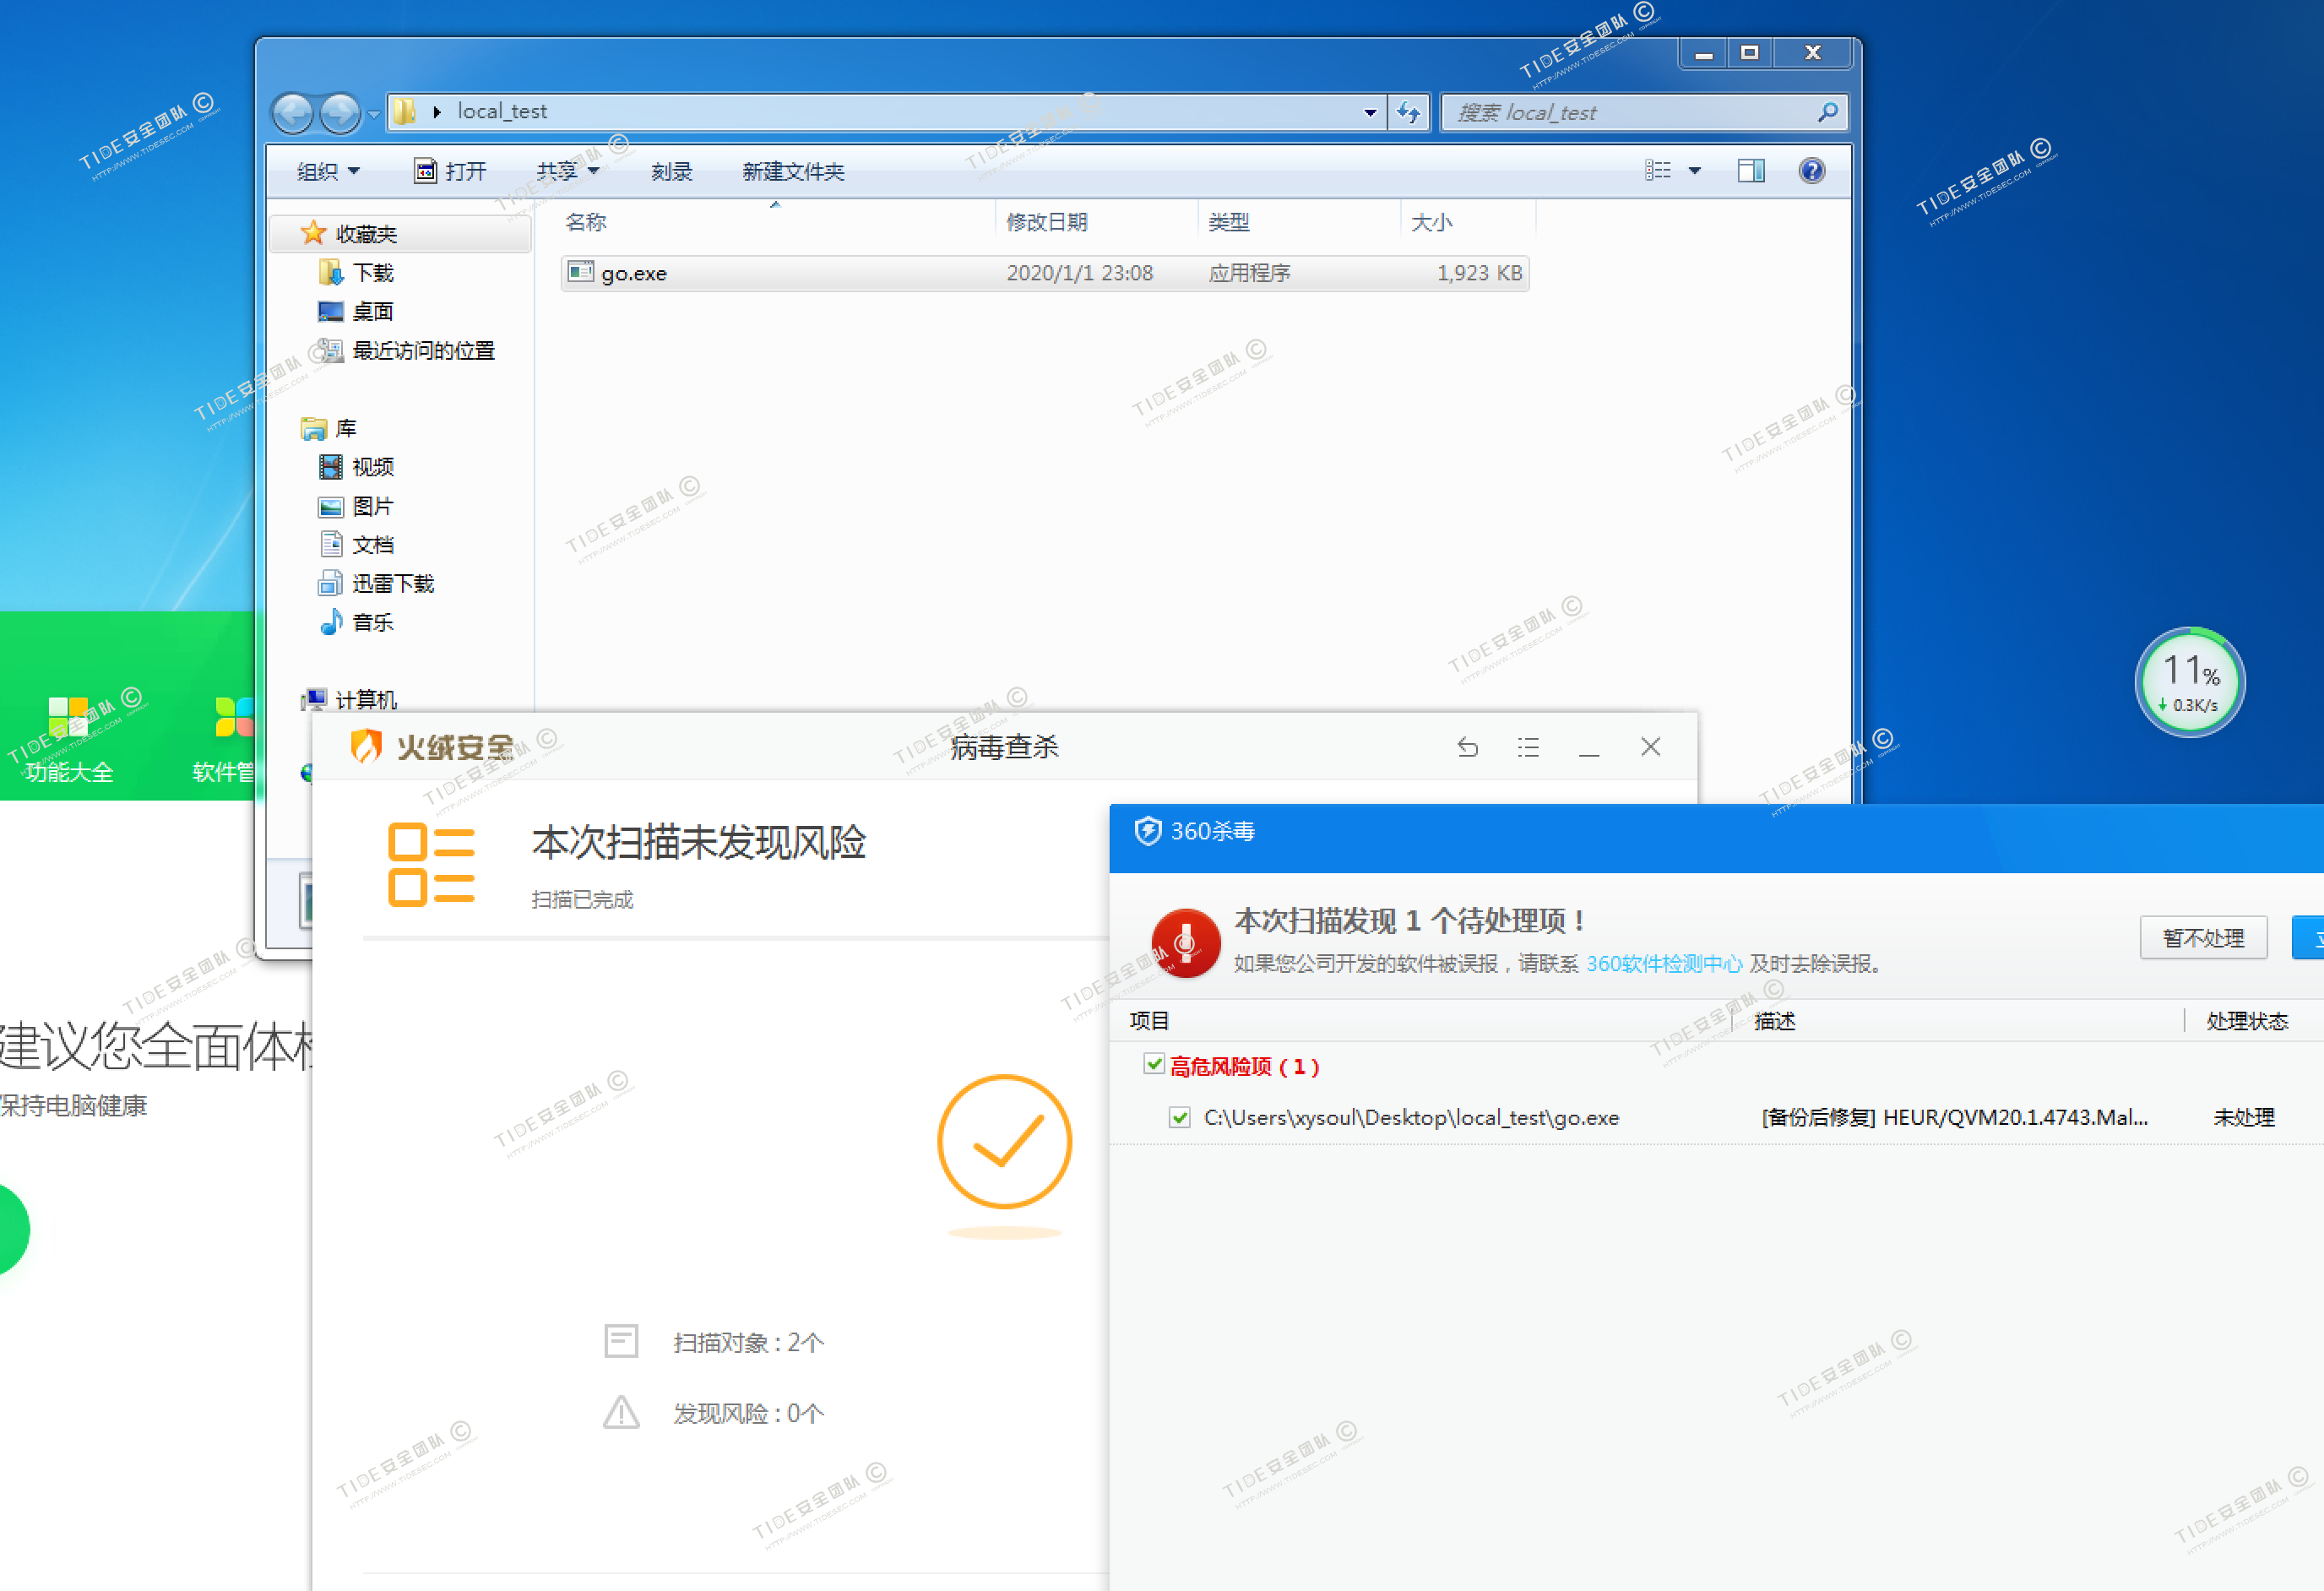Uncheck the 高危风险项 group checkbox

1154,1064
